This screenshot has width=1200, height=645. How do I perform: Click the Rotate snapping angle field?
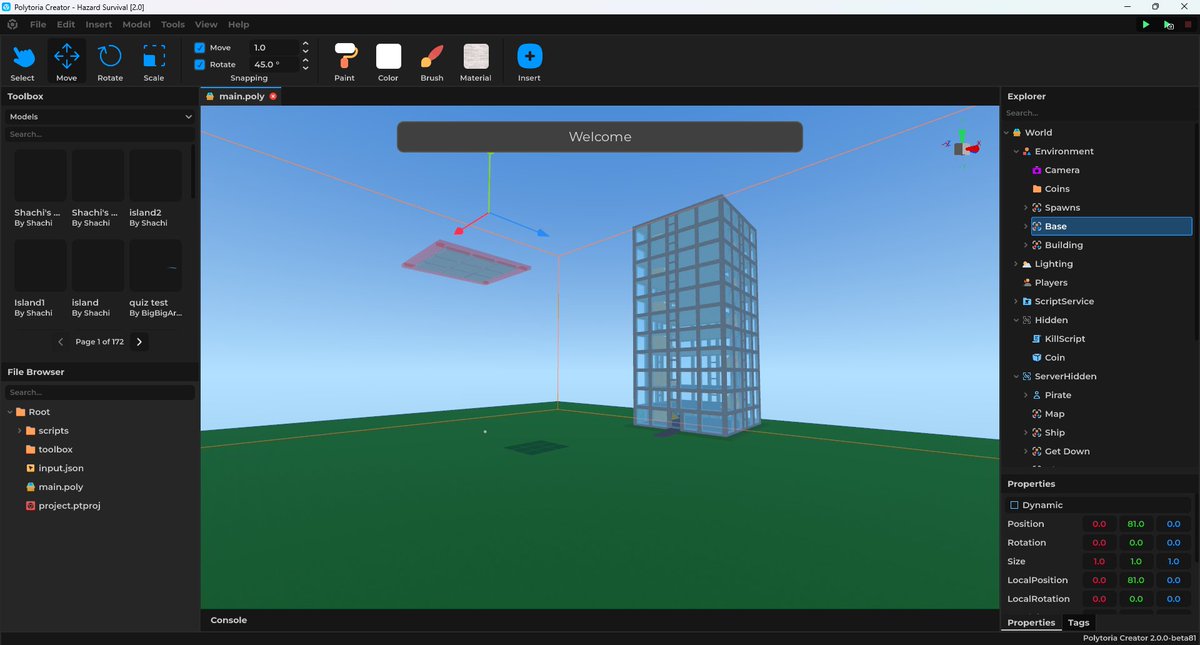pyautogui.click(x=274, y=64)
